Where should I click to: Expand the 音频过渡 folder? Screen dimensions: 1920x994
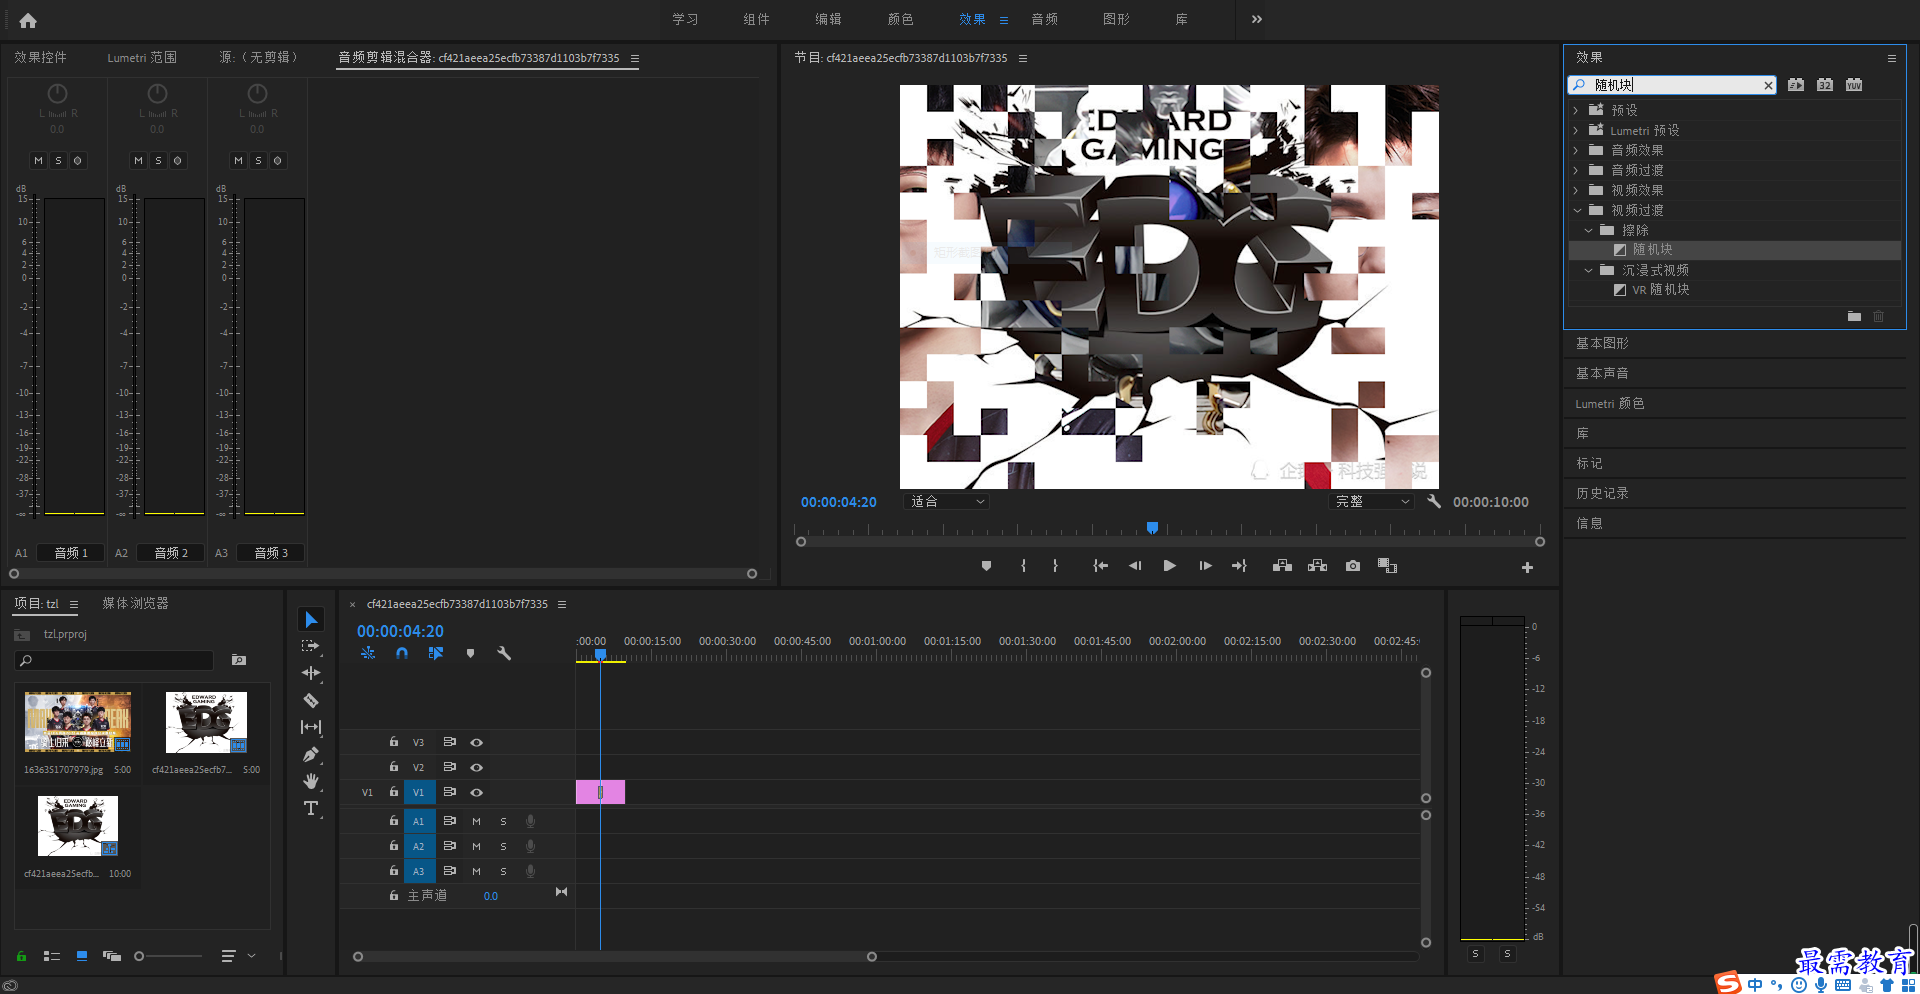tap(1576, 170)
